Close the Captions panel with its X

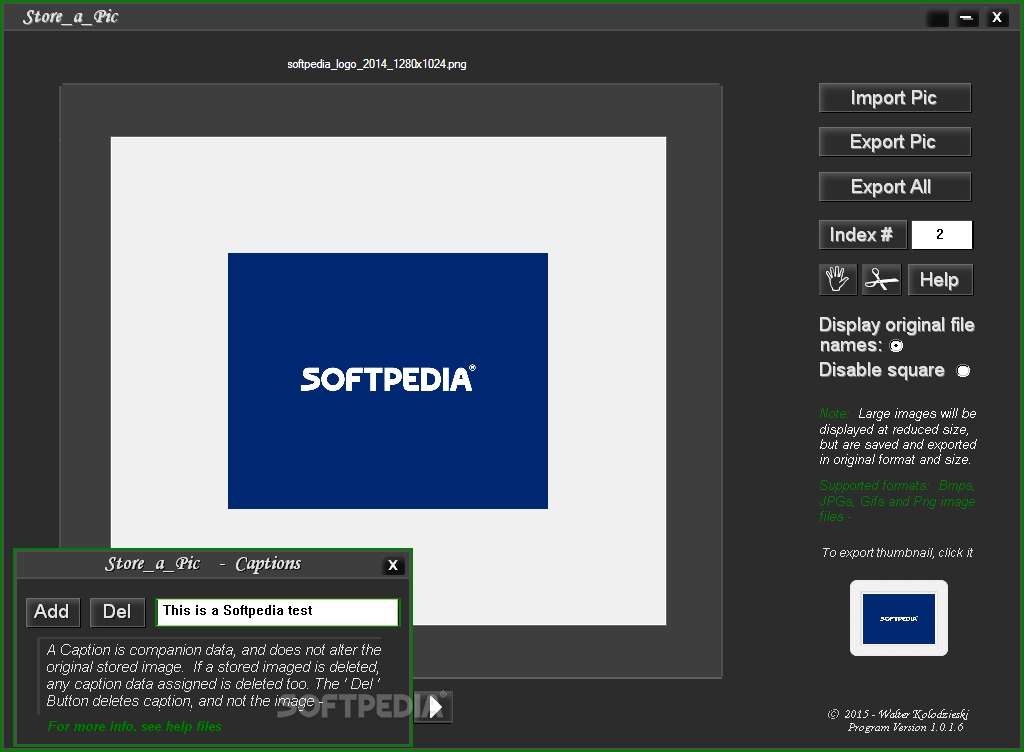tap(392, 565)
